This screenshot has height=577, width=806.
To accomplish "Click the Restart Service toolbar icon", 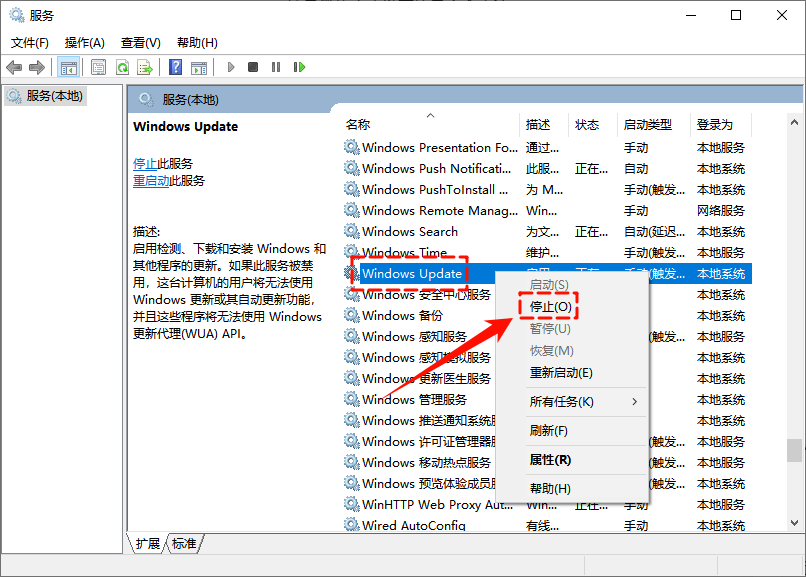I will [x=301, y=67].
